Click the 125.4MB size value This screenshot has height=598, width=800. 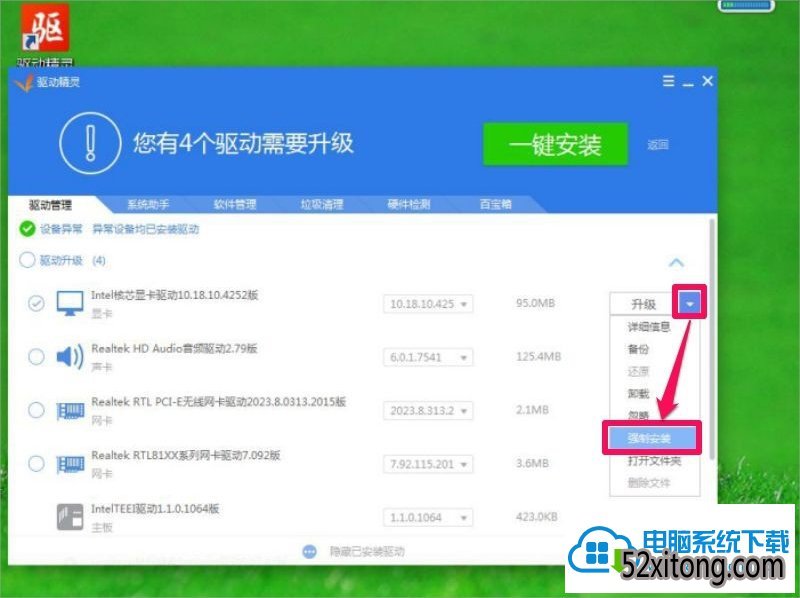coord(538,356)
